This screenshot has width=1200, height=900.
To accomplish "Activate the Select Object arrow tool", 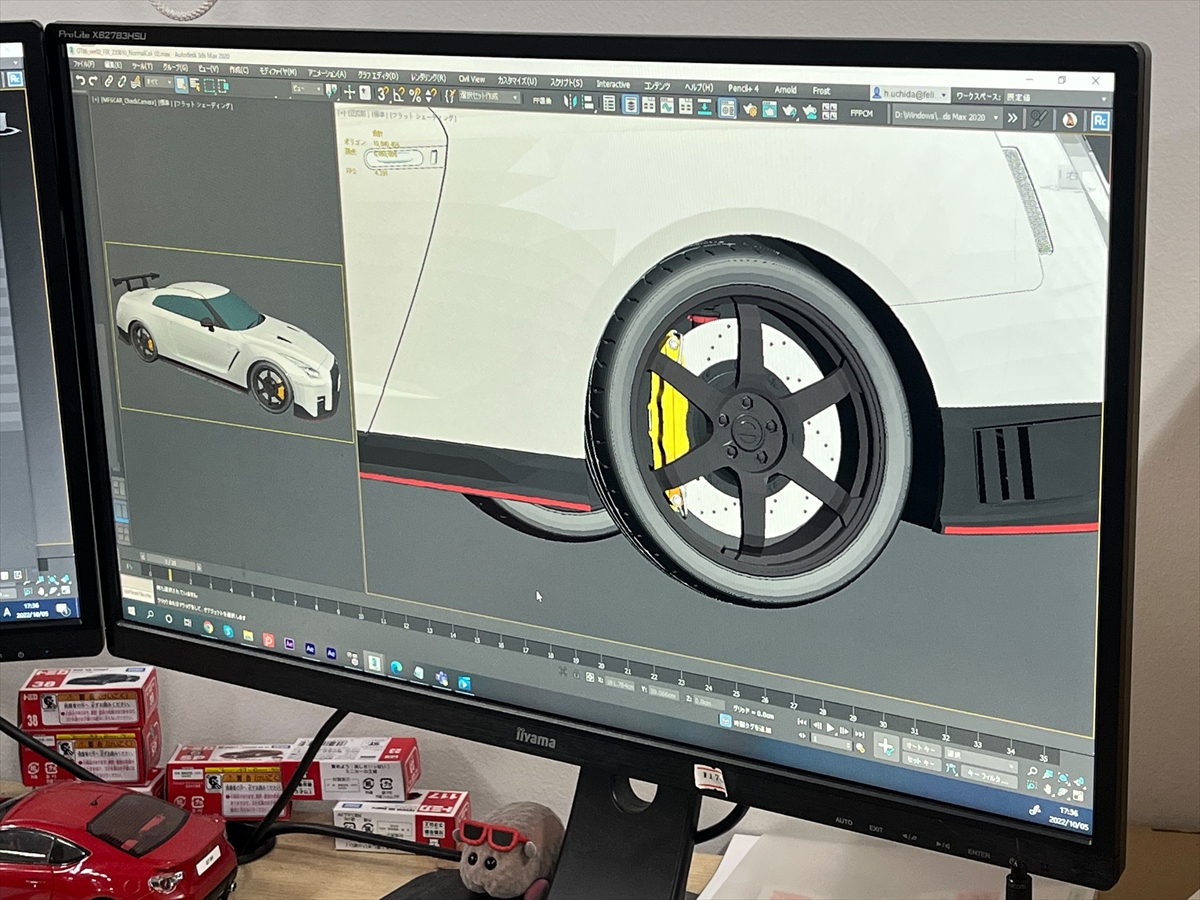I will click(181, 85).
